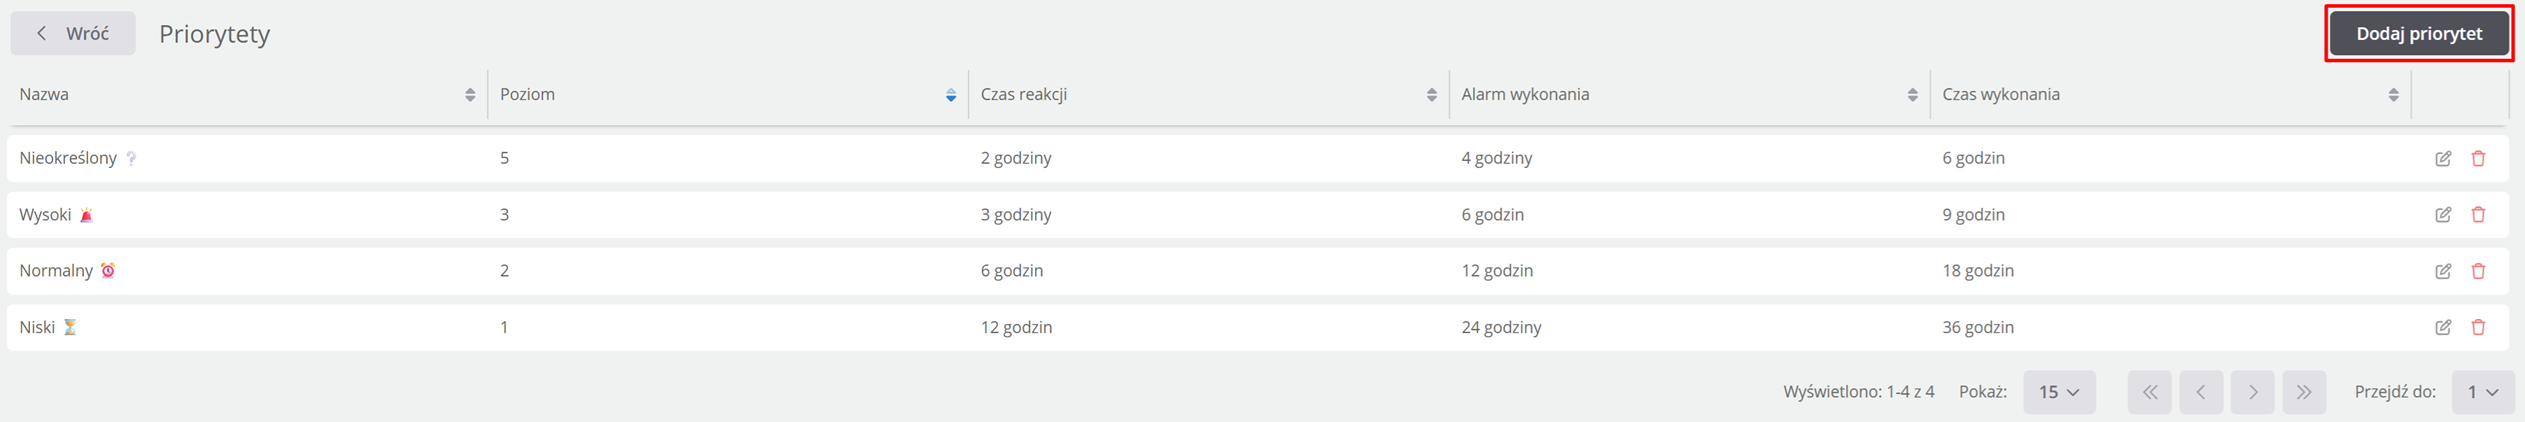Sort by Czas wykonania column

2393,95
